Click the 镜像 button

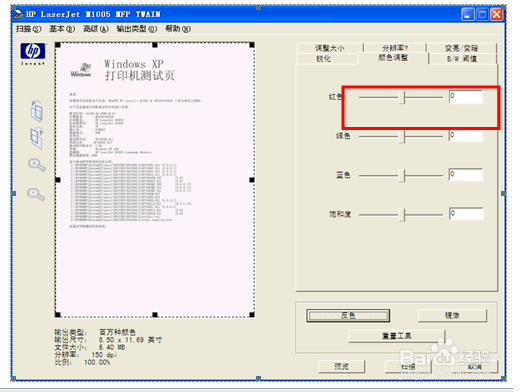tap(452, 315)
